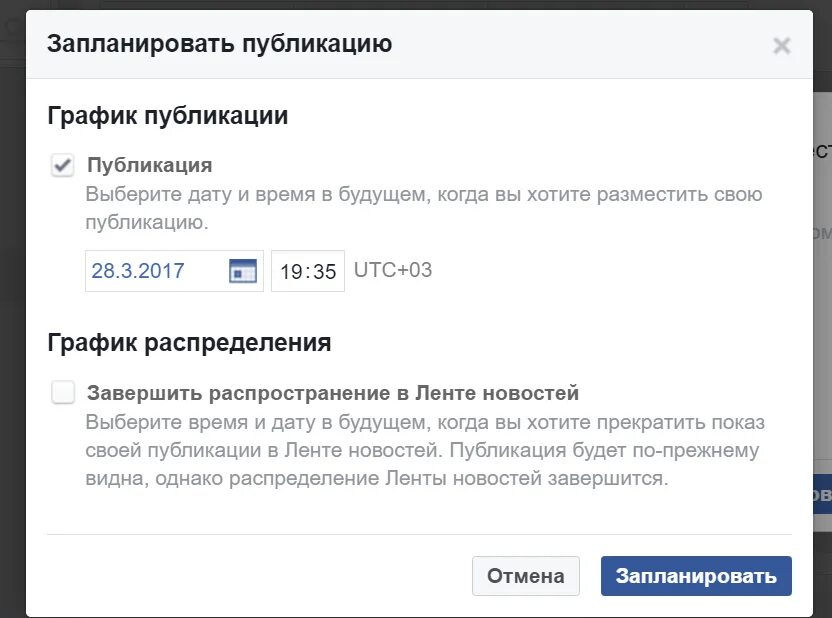Screen dimensions: 832x618
Task: Click the partially hidden blue button behind dialog
Action: point(822,494)
